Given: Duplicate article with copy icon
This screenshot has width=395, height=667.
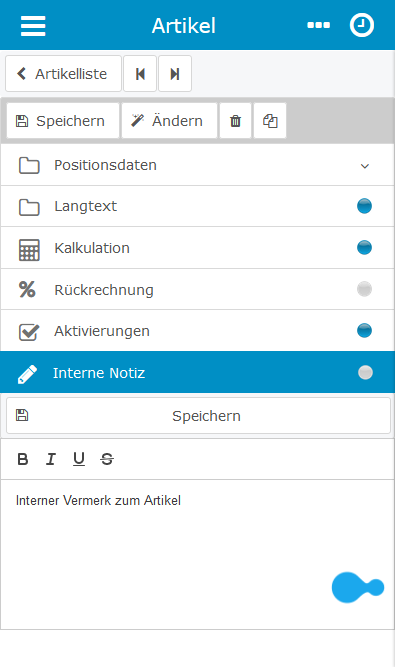Looking at the screenshot, I should coord(270,121).
